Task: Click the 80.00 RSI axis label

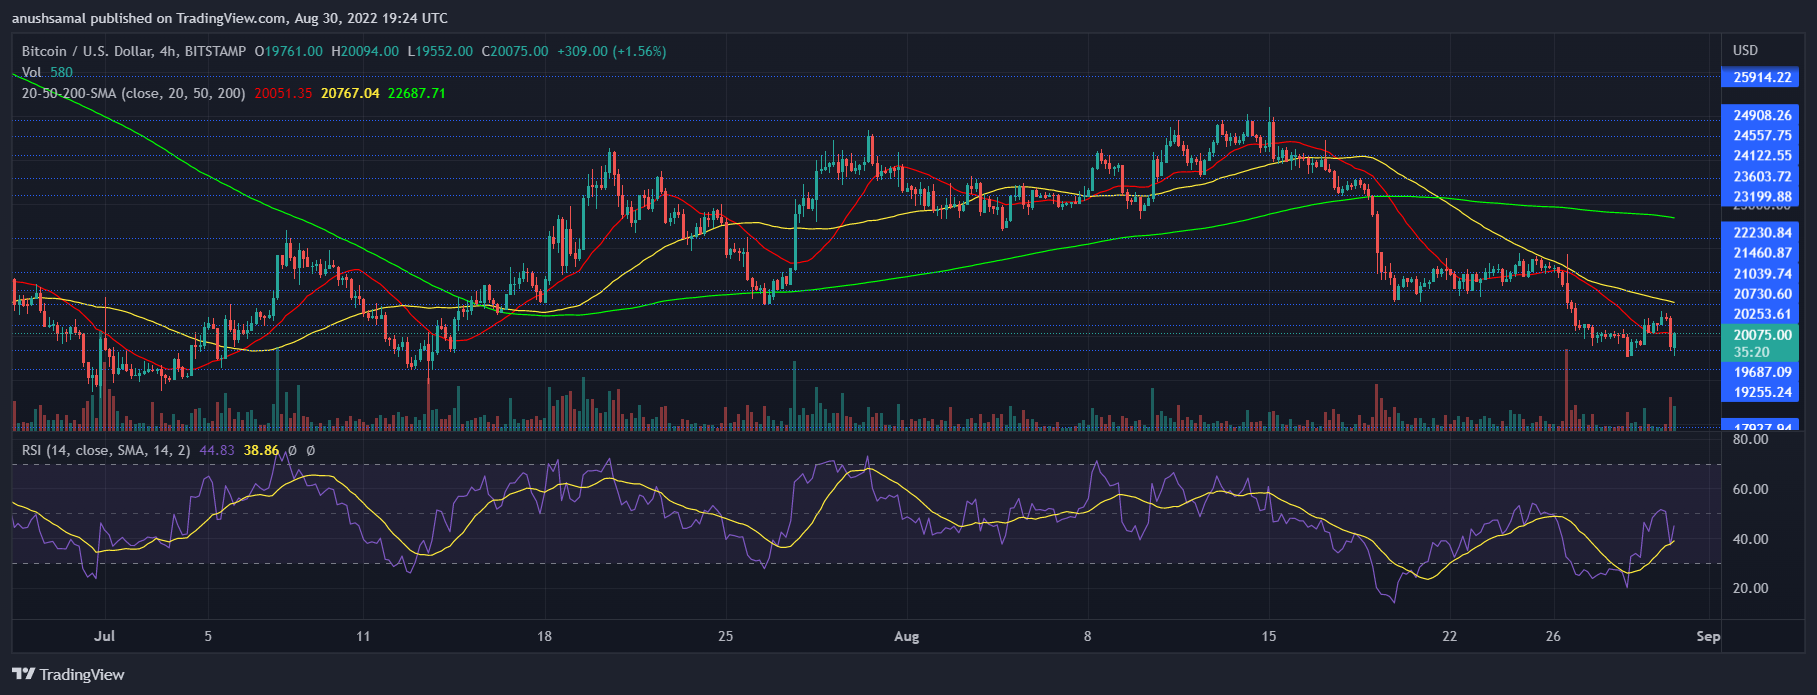Action: point(1750,439)
